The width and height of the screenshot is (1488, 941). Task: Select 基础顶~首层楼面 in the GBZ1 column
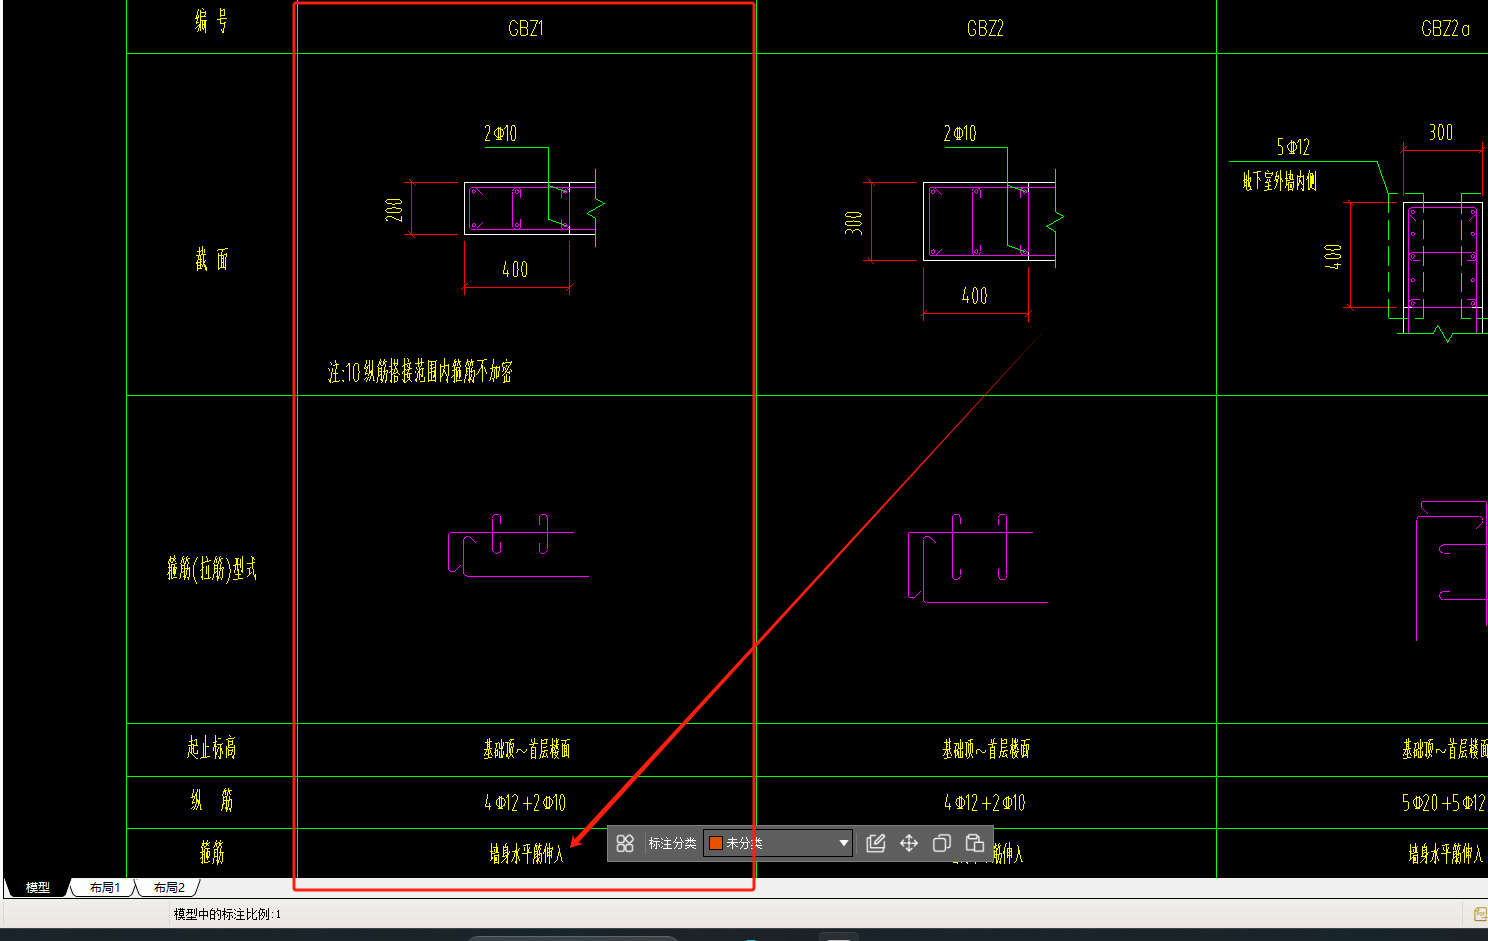click(526, 749)
